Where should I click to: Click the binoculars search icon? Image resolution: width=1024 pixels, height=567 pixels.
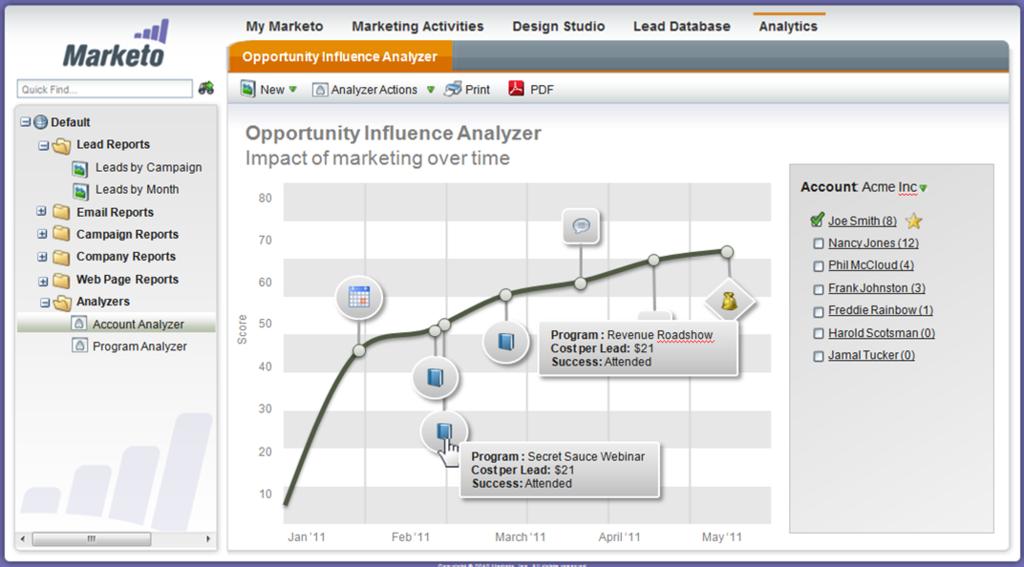(x=206, y=88)
